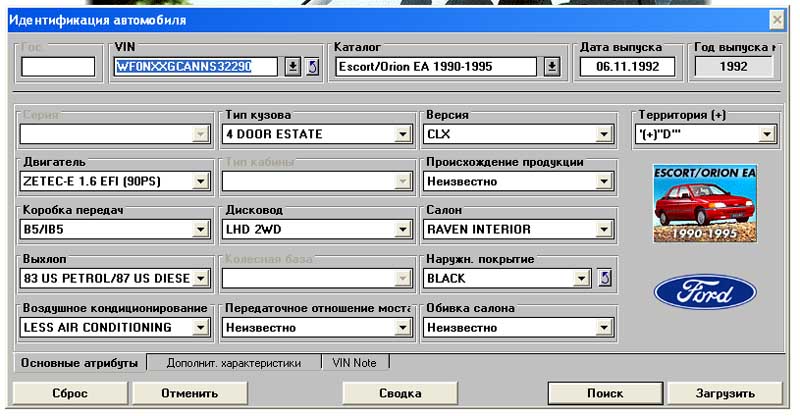Expand the Версия CLX dropdown
Viewport: 800px width, 416px height.
coord(604,134)
